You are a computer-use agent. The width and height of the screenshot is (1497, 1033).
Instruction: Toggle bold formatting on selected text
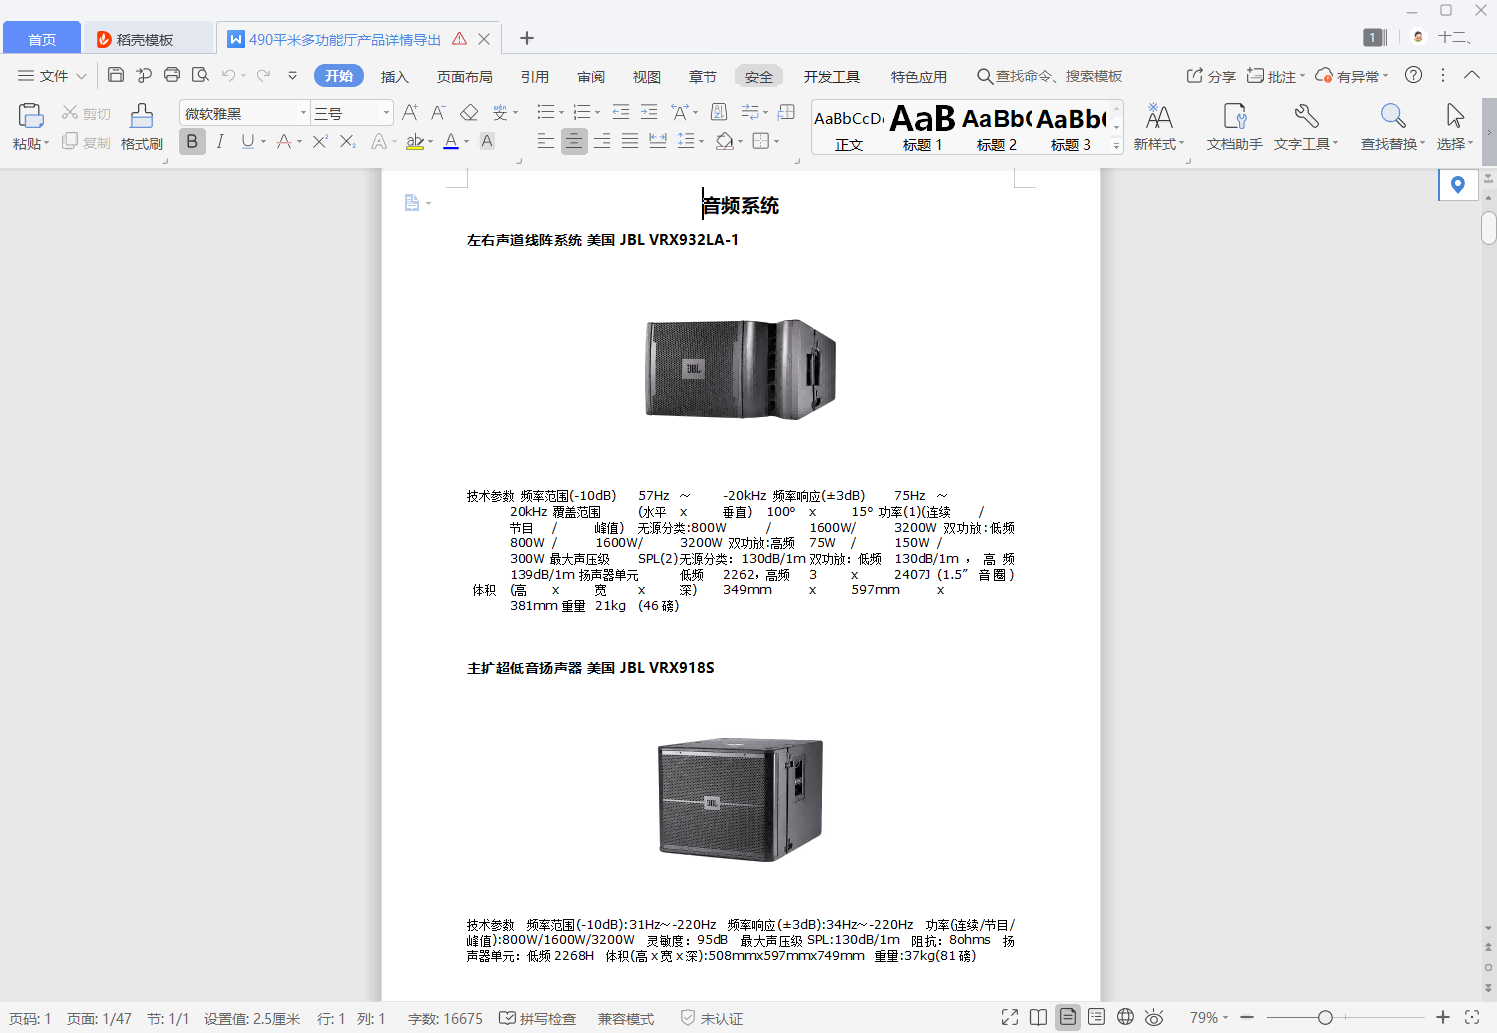pyautogui.click(x=191, y=142)
